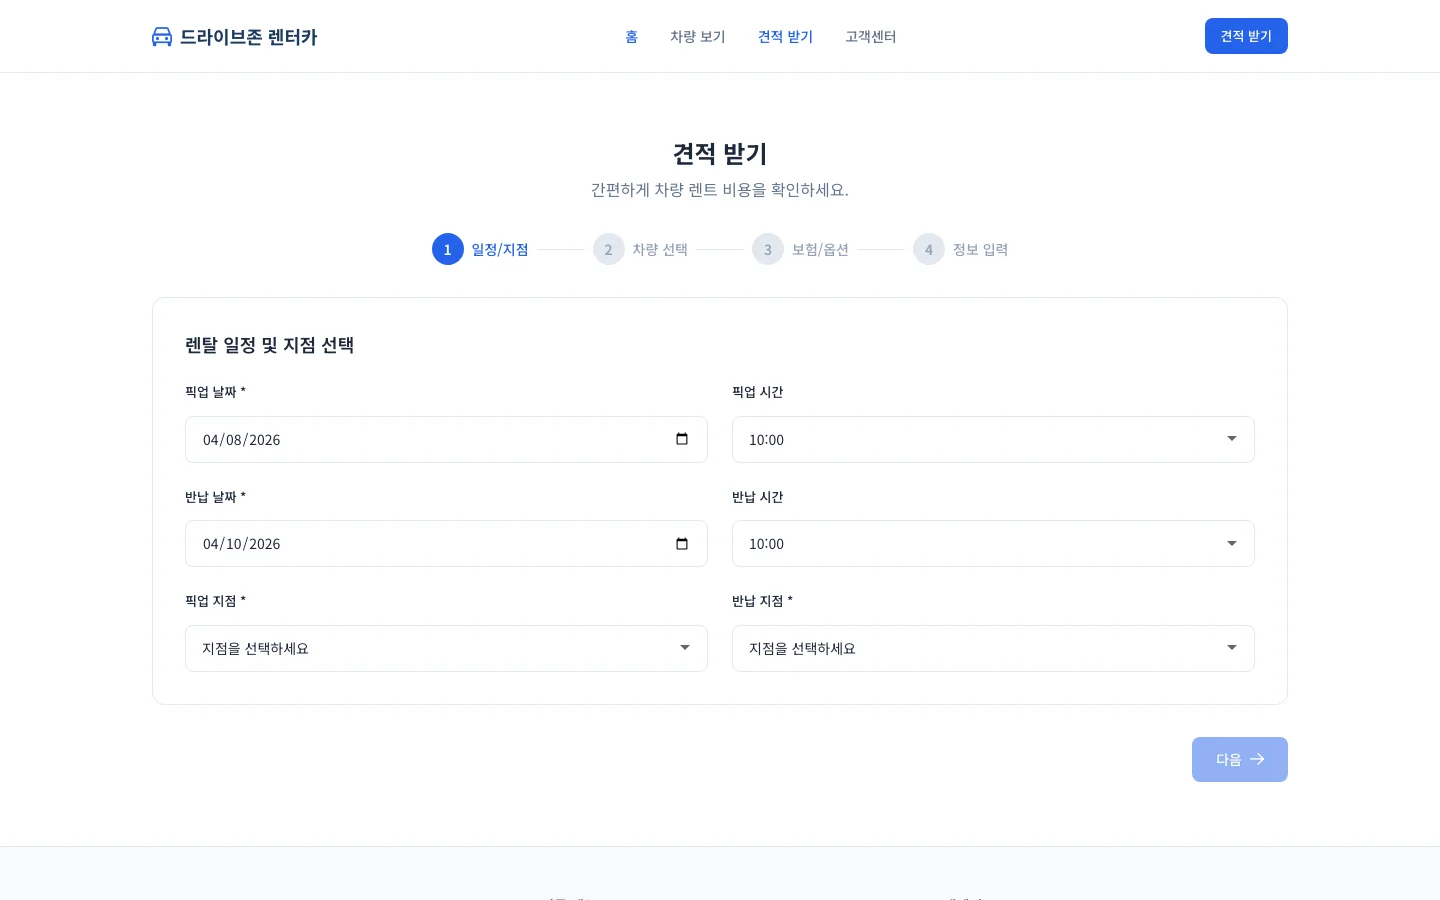
Task: Click step circle 4 for 정보 입력
Action: pyautogui.click(x=928, y=249)
